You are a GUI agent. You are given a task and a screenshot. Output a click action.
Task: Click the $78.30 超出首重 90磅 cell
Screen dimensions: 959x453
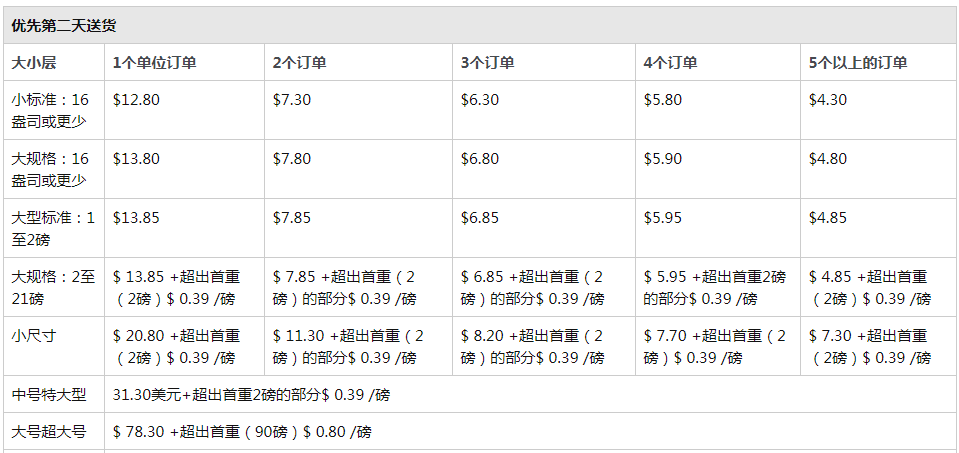coord(242,432)
